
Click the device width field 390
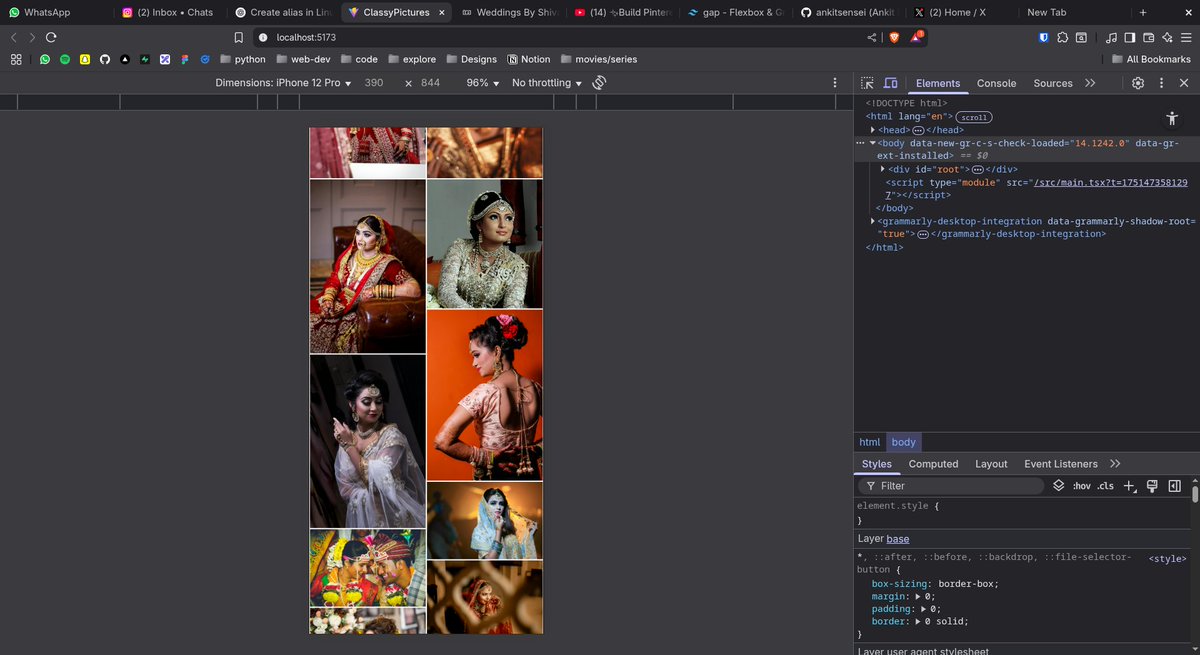(374, 83)
